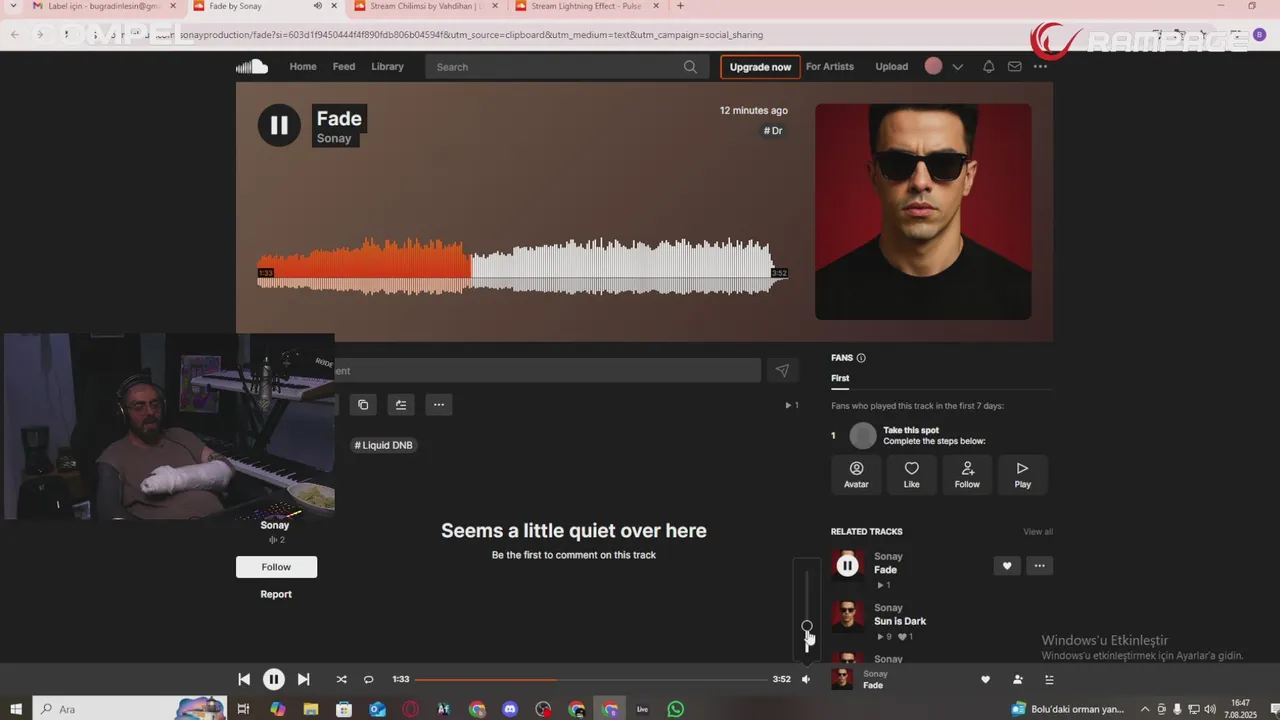Skip to the next track

(x=304, y=679)
